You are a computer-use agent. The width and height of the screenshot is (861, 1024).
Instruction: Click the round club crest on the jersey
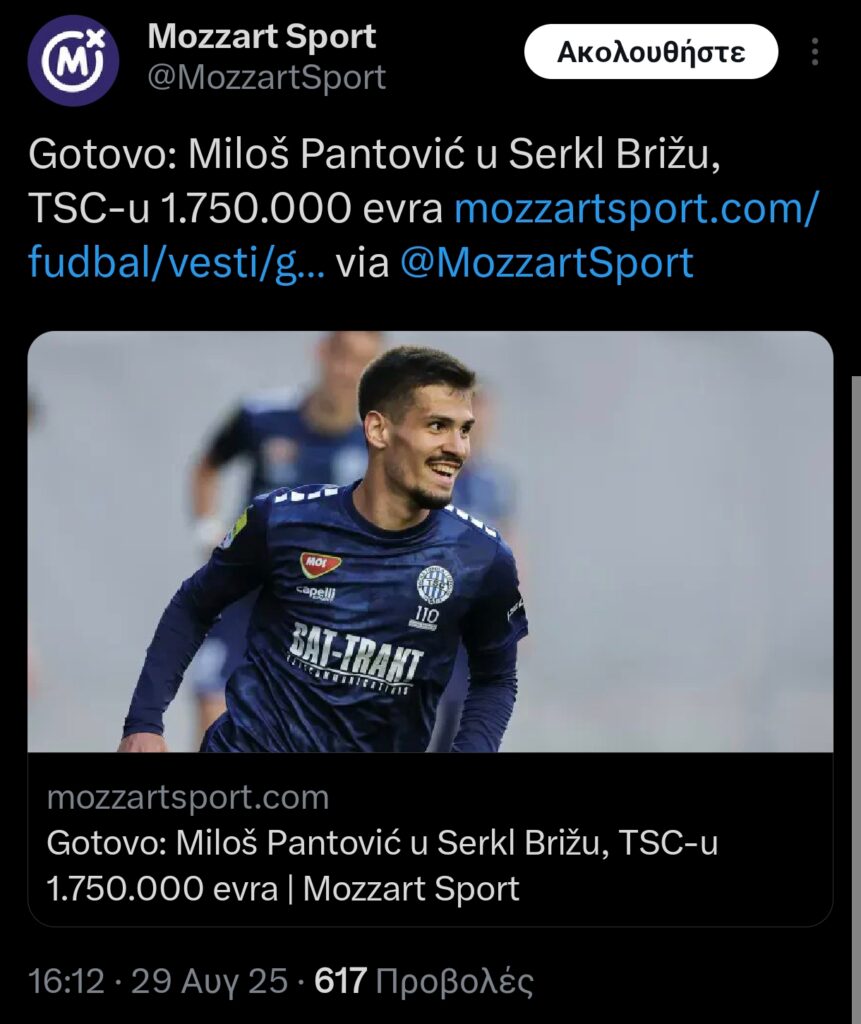tap(434, 584)
